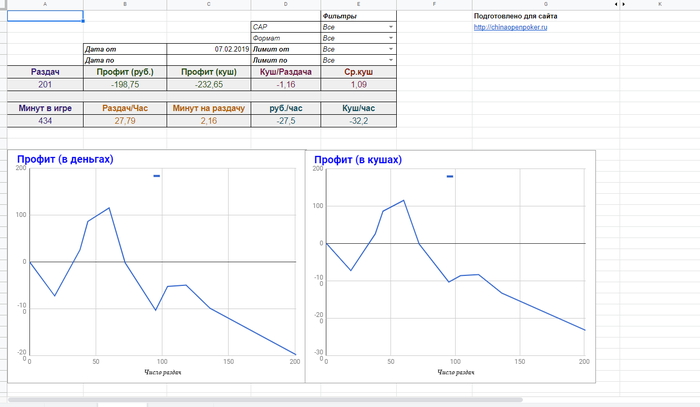The image size is (700, 407).
Task: Select the Дата от label cell
Action: (125, 49)
